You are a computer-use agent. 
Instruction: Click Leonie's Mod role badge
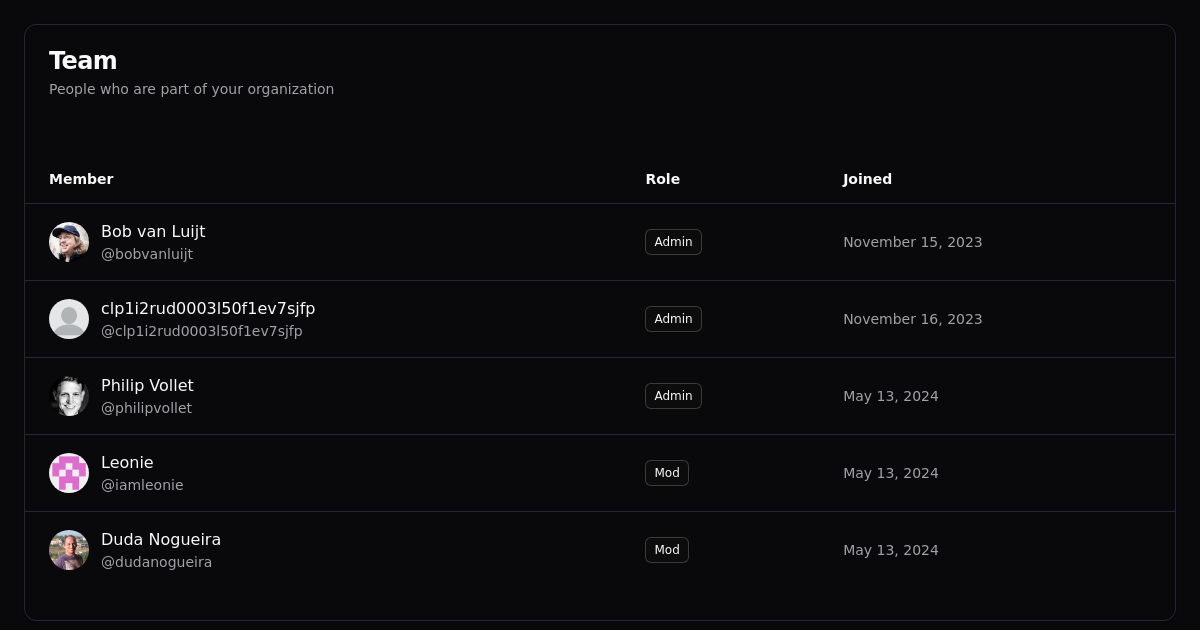(666, 473)
